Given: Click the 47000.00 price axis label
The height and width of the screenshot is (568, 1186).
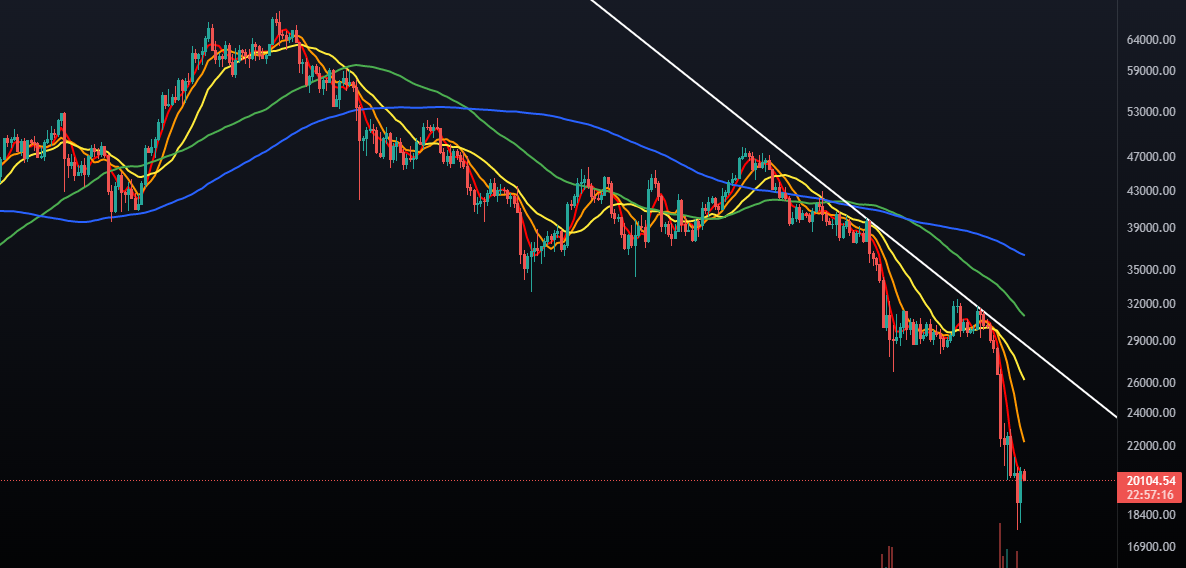Looking at the screenshot, I should tap(1149, 157).
